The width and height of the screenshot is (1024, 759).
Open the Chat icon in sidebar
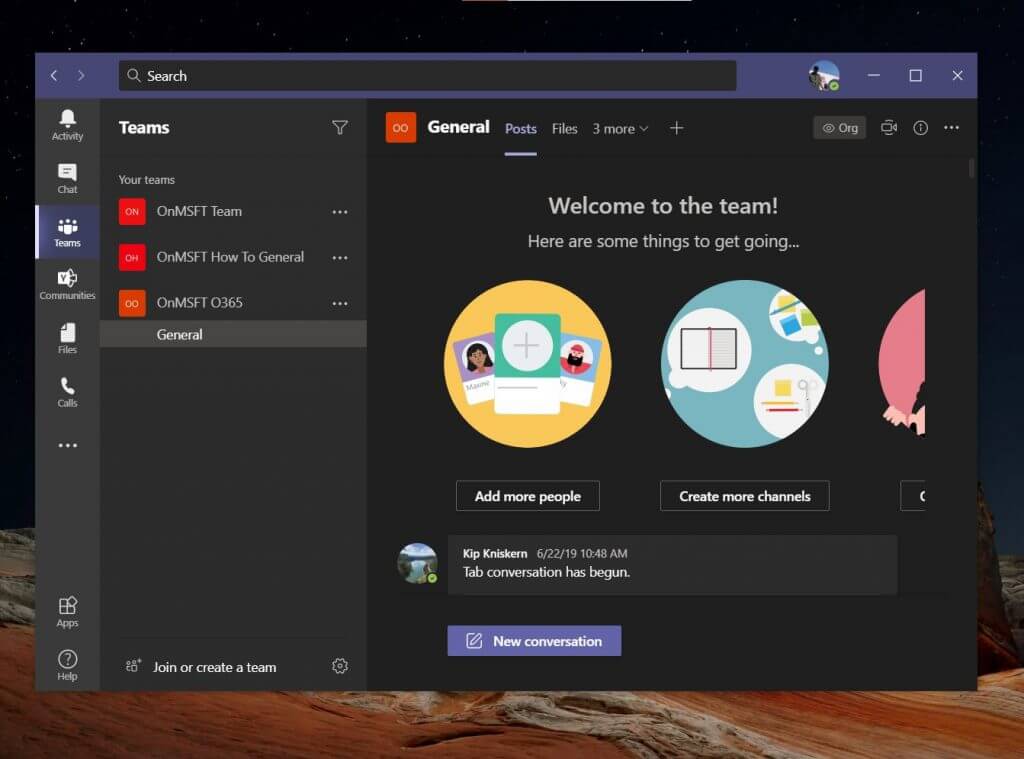tap(67, 178)
